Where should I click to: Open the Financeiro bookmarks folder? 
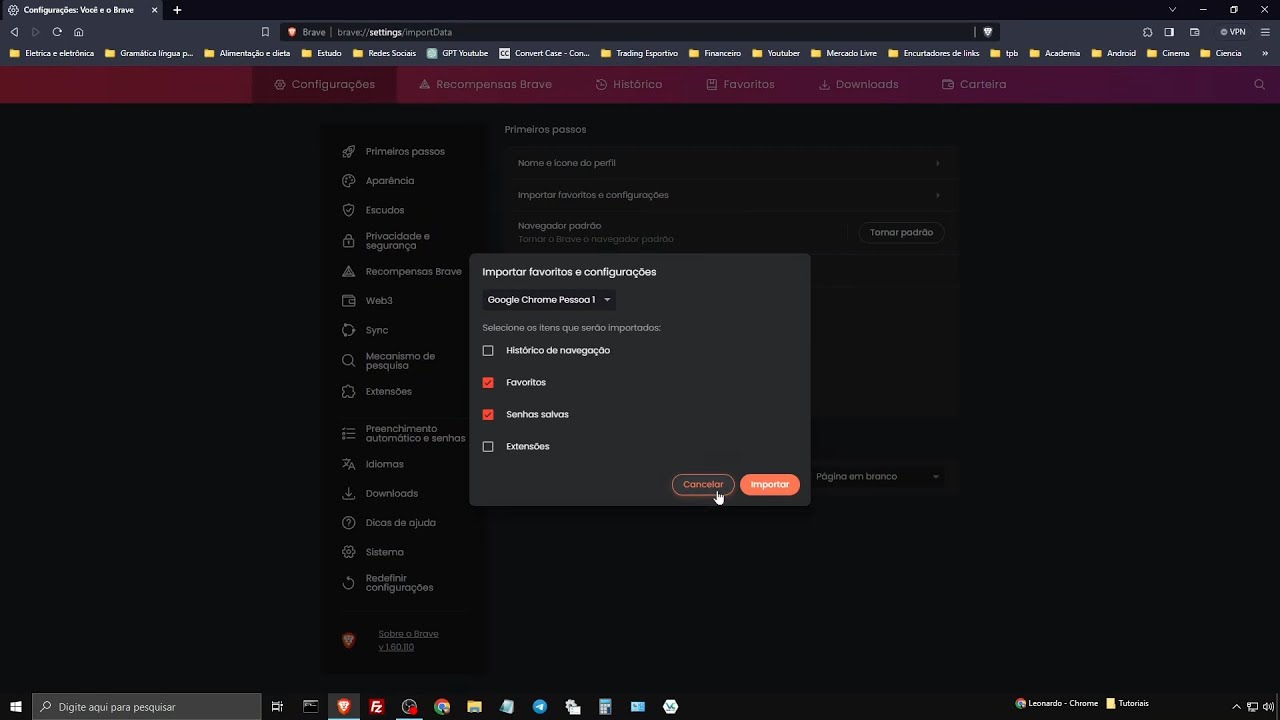coord(715,53)
